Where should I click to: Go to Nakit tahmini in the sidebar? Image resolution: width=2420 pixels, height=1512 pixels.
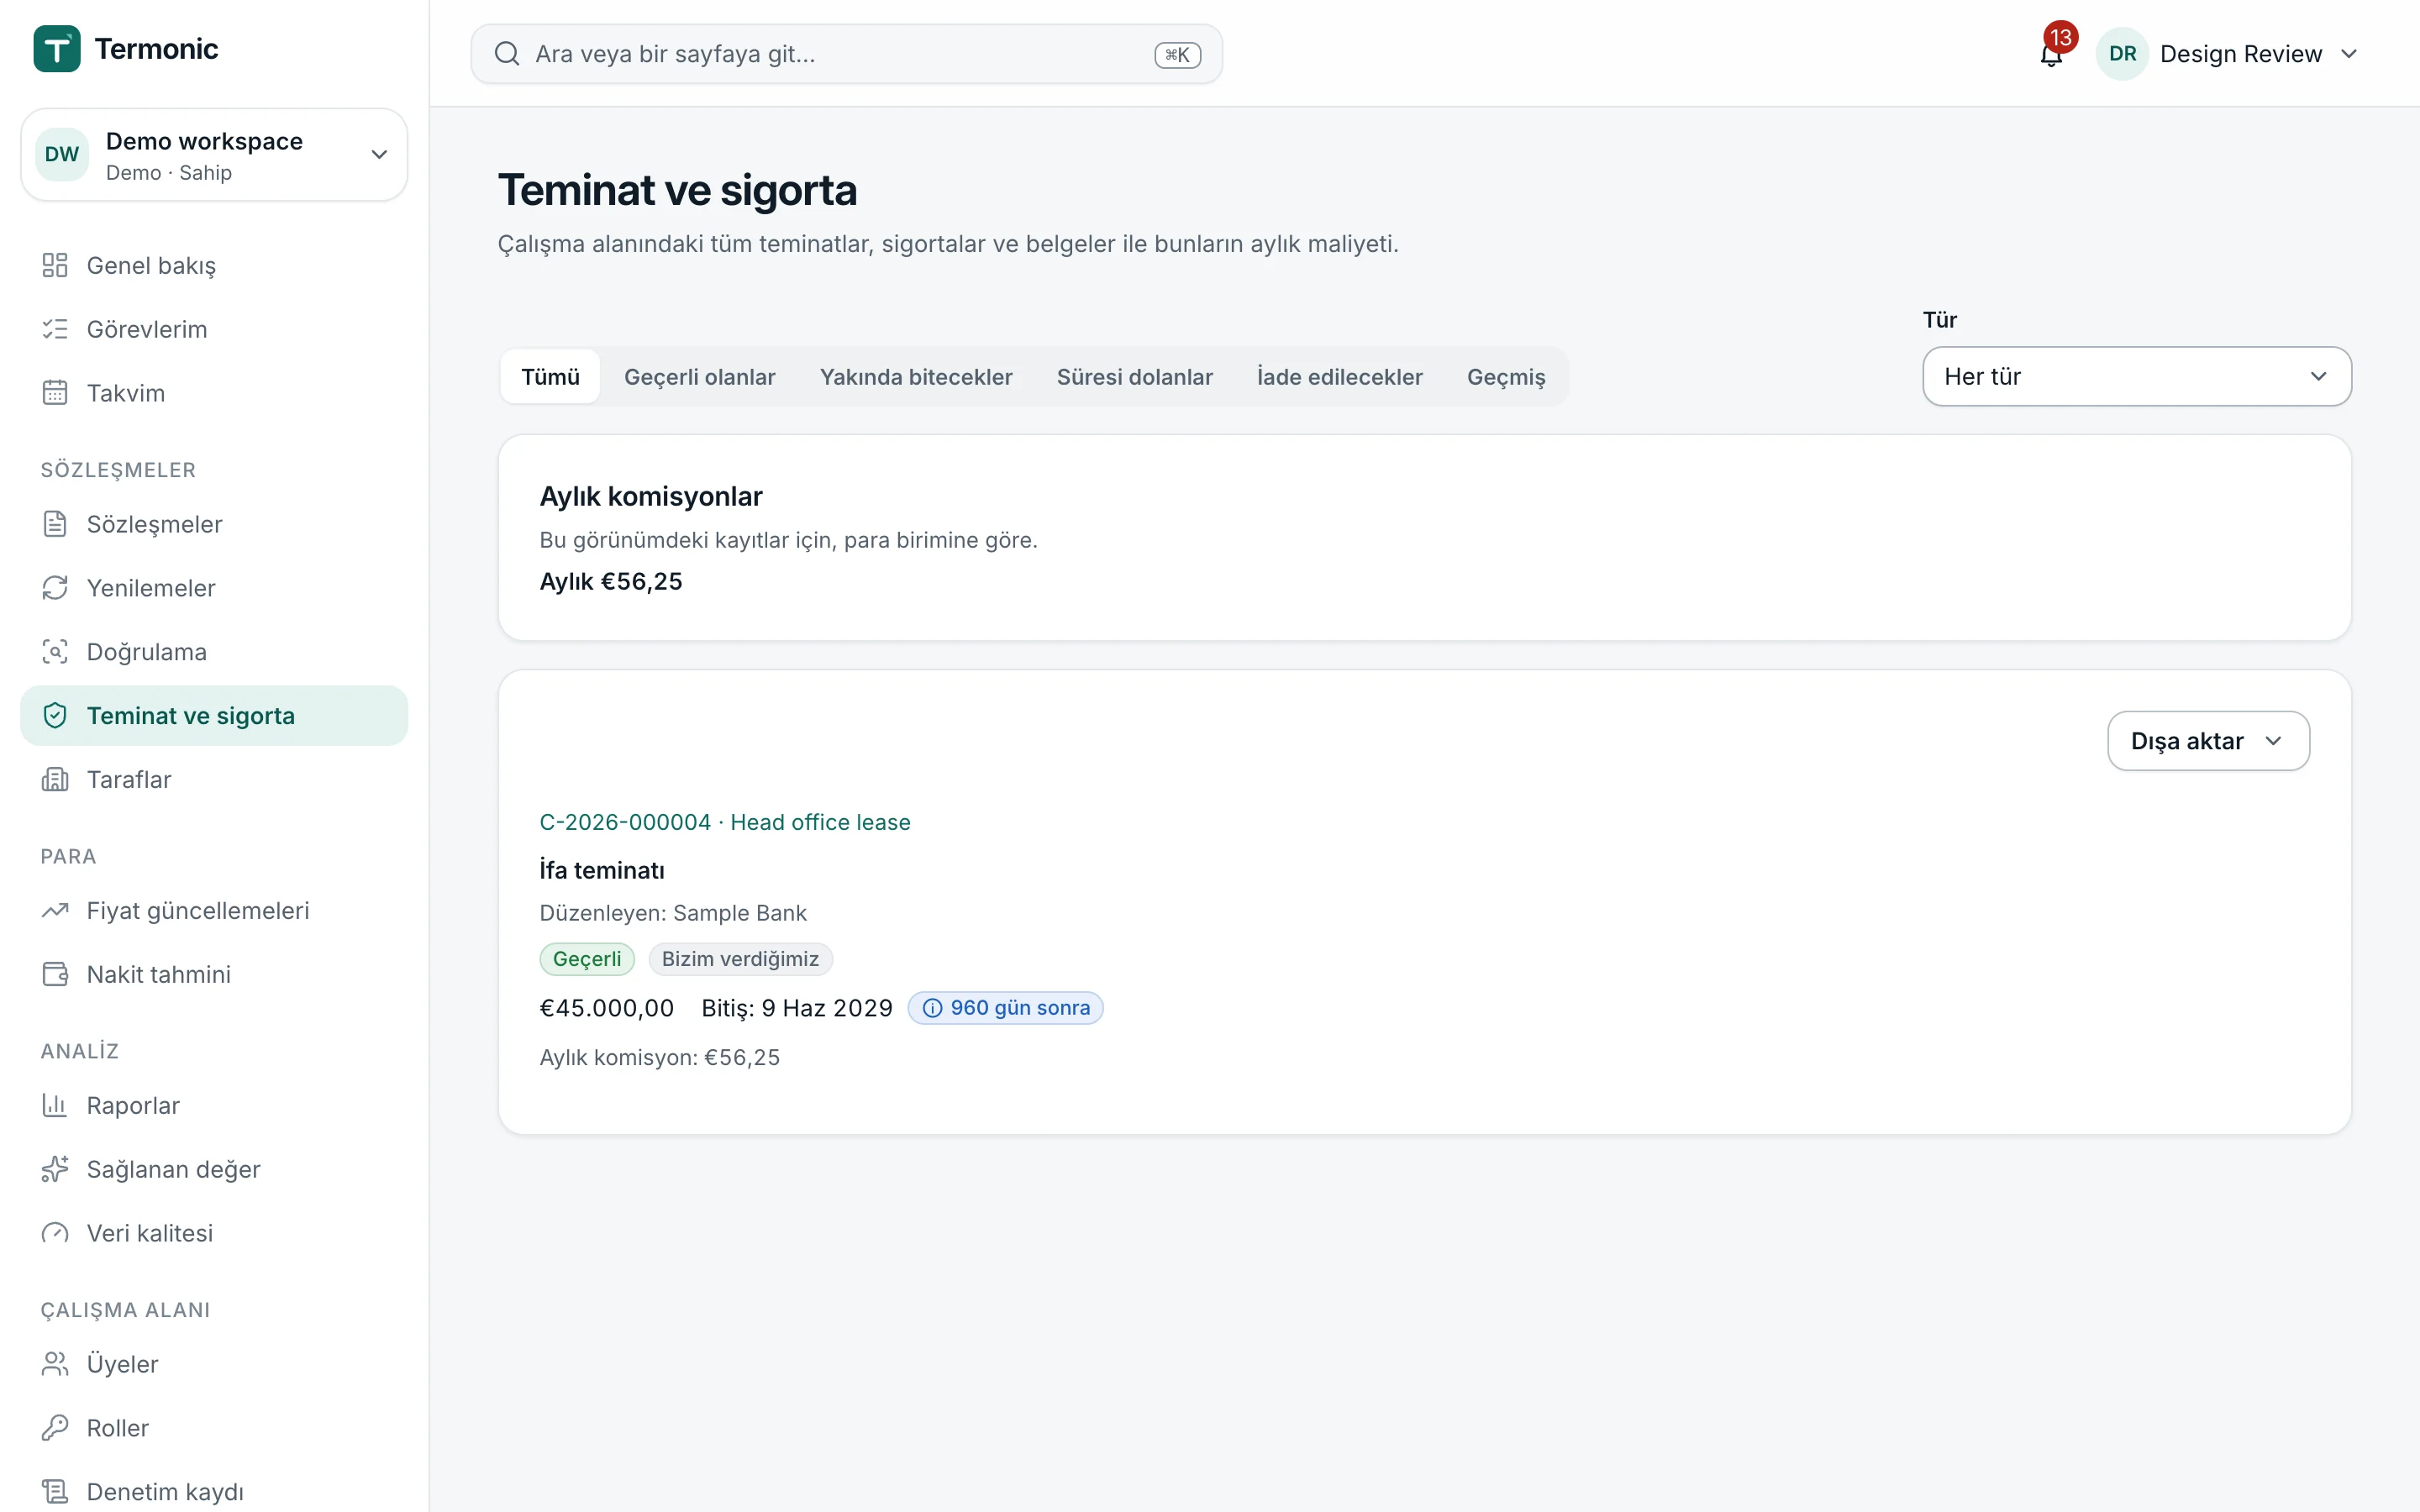[x=214, y=975]
